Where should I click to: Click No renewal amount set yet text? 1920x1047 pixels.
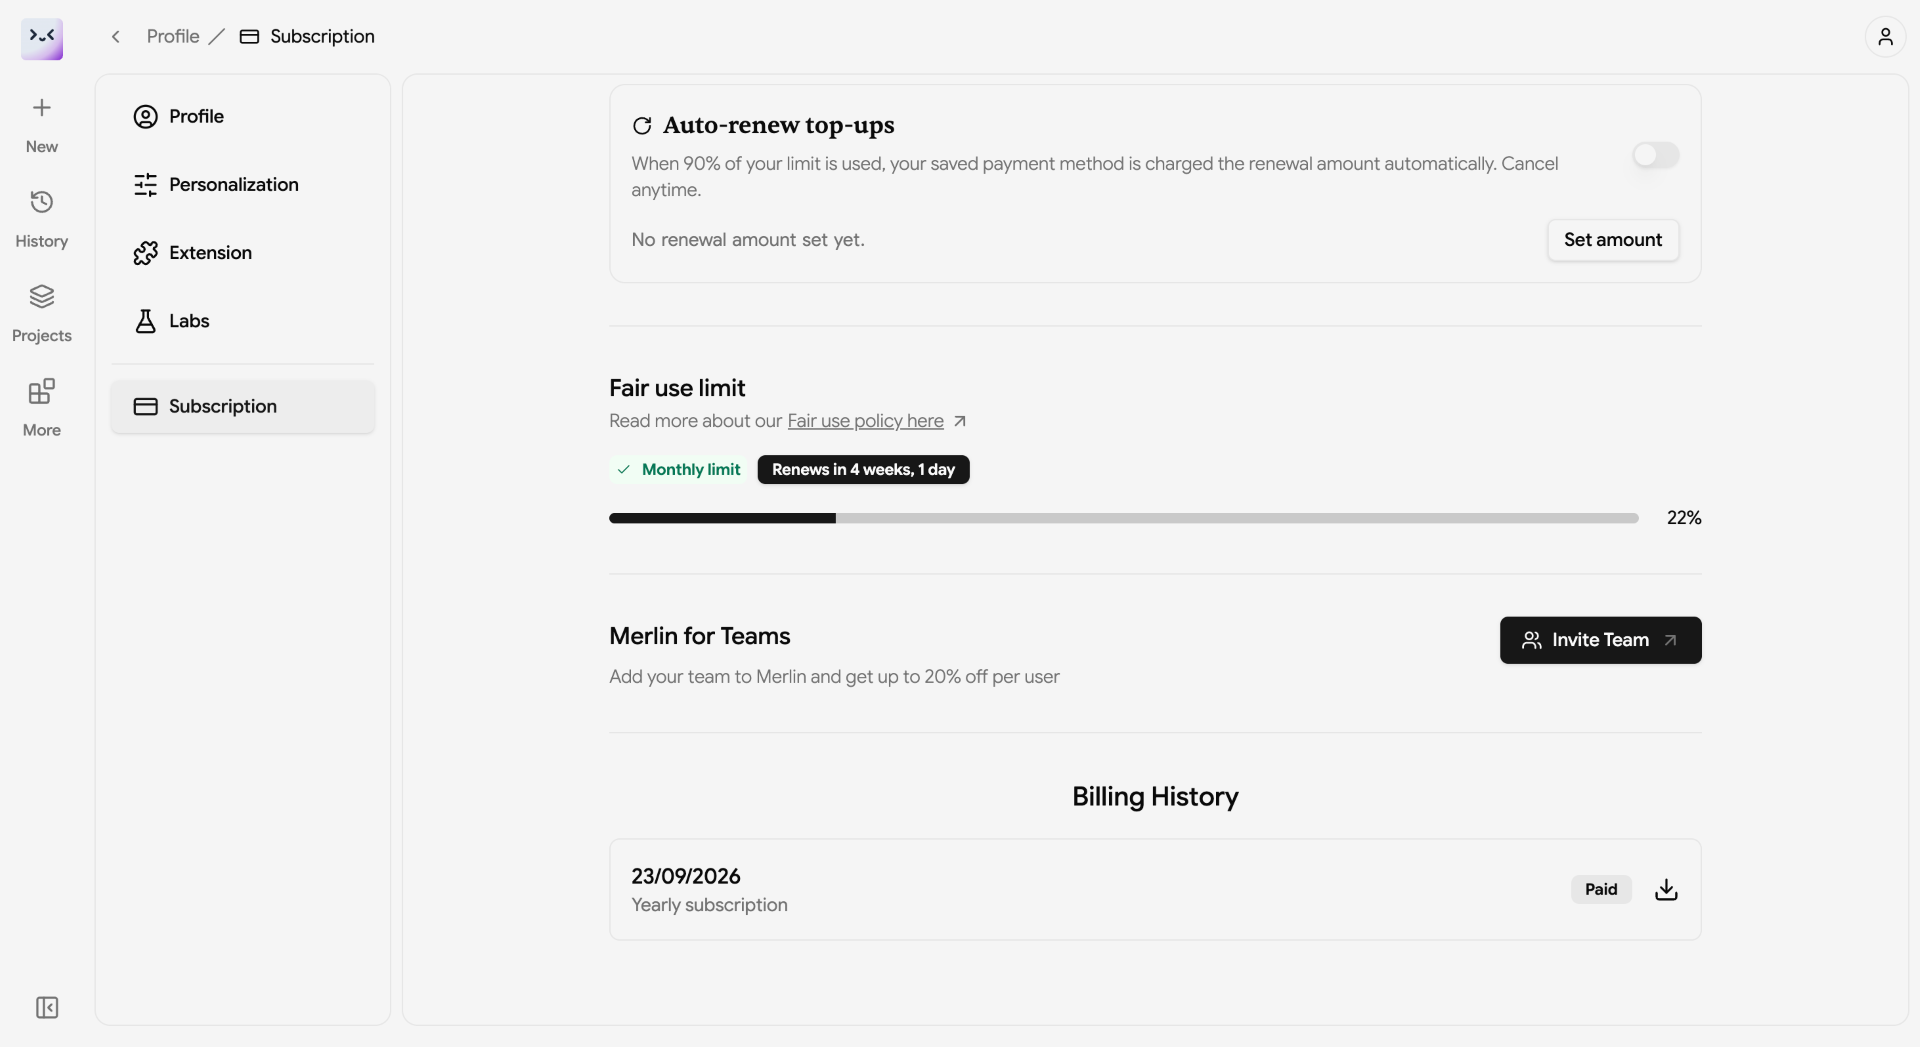tap(748, 240)
